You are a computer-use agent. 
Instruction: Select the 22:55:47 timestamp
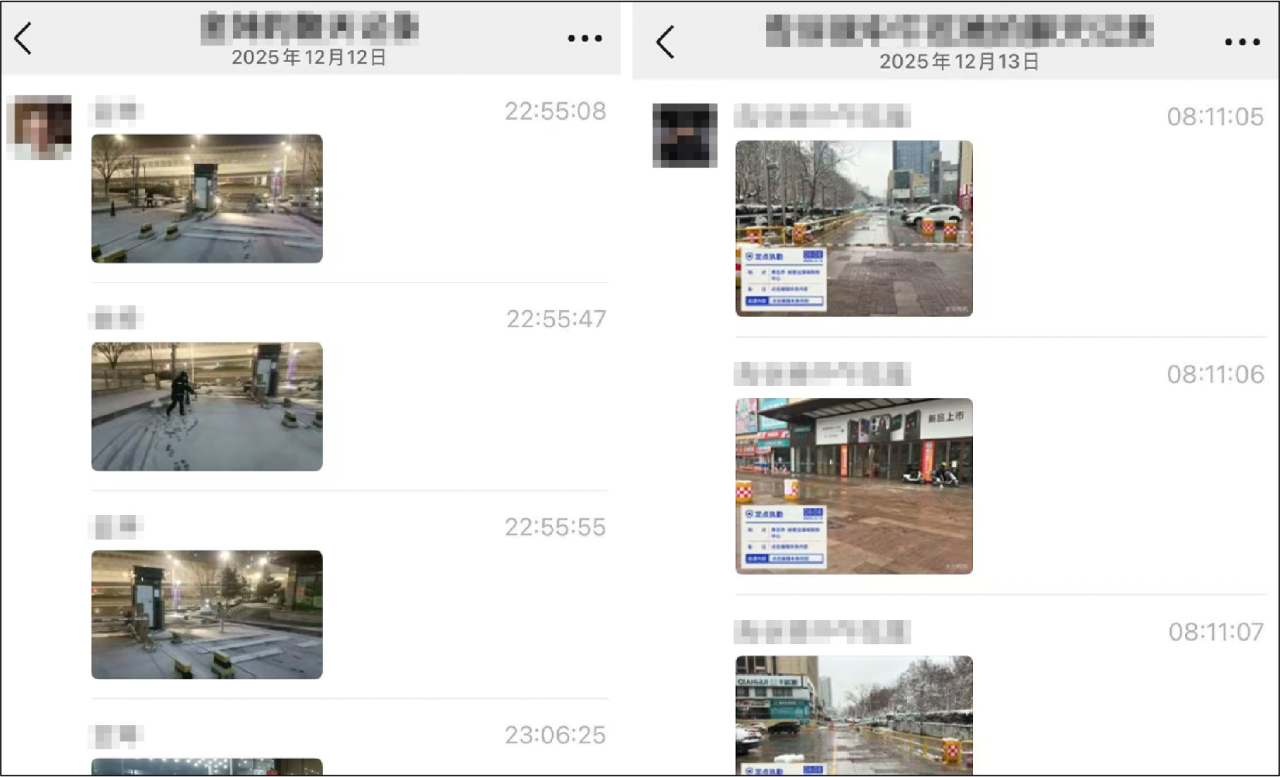(x=556, y=319)
